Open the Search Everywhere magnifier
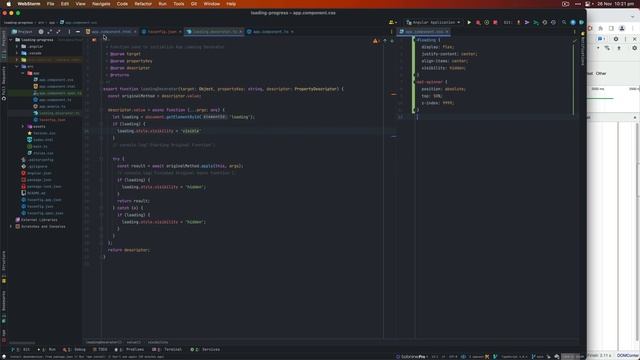The width and height of the screenshot is (640, 360). pyautogui.click(x=564, y=22)
